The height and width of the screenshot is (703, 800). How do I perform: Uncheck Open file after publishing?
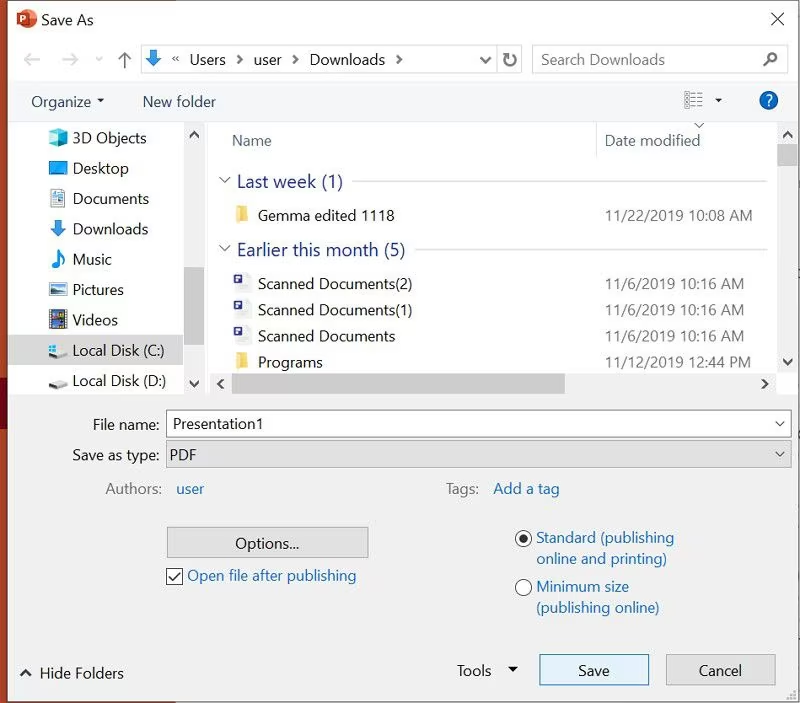pyautogui.click(x=175, y=576)
